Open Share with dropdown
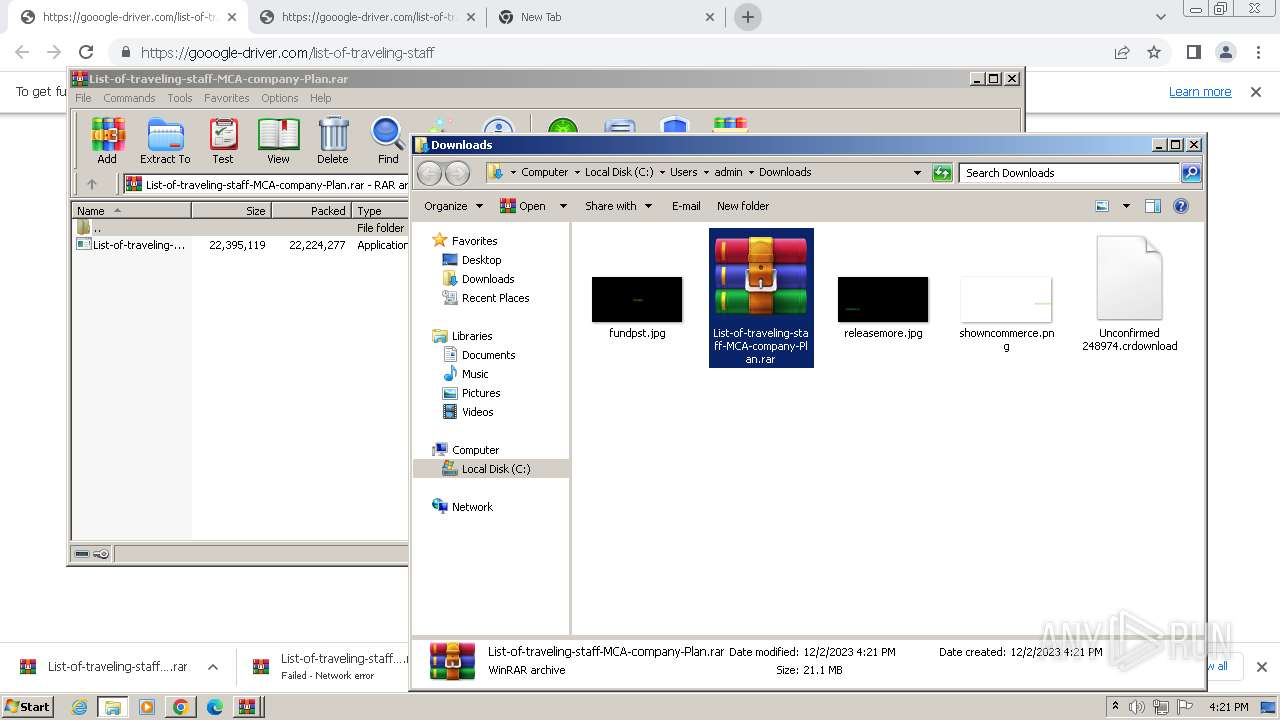This screenshot has width=1280, height=720. (618, 206)
